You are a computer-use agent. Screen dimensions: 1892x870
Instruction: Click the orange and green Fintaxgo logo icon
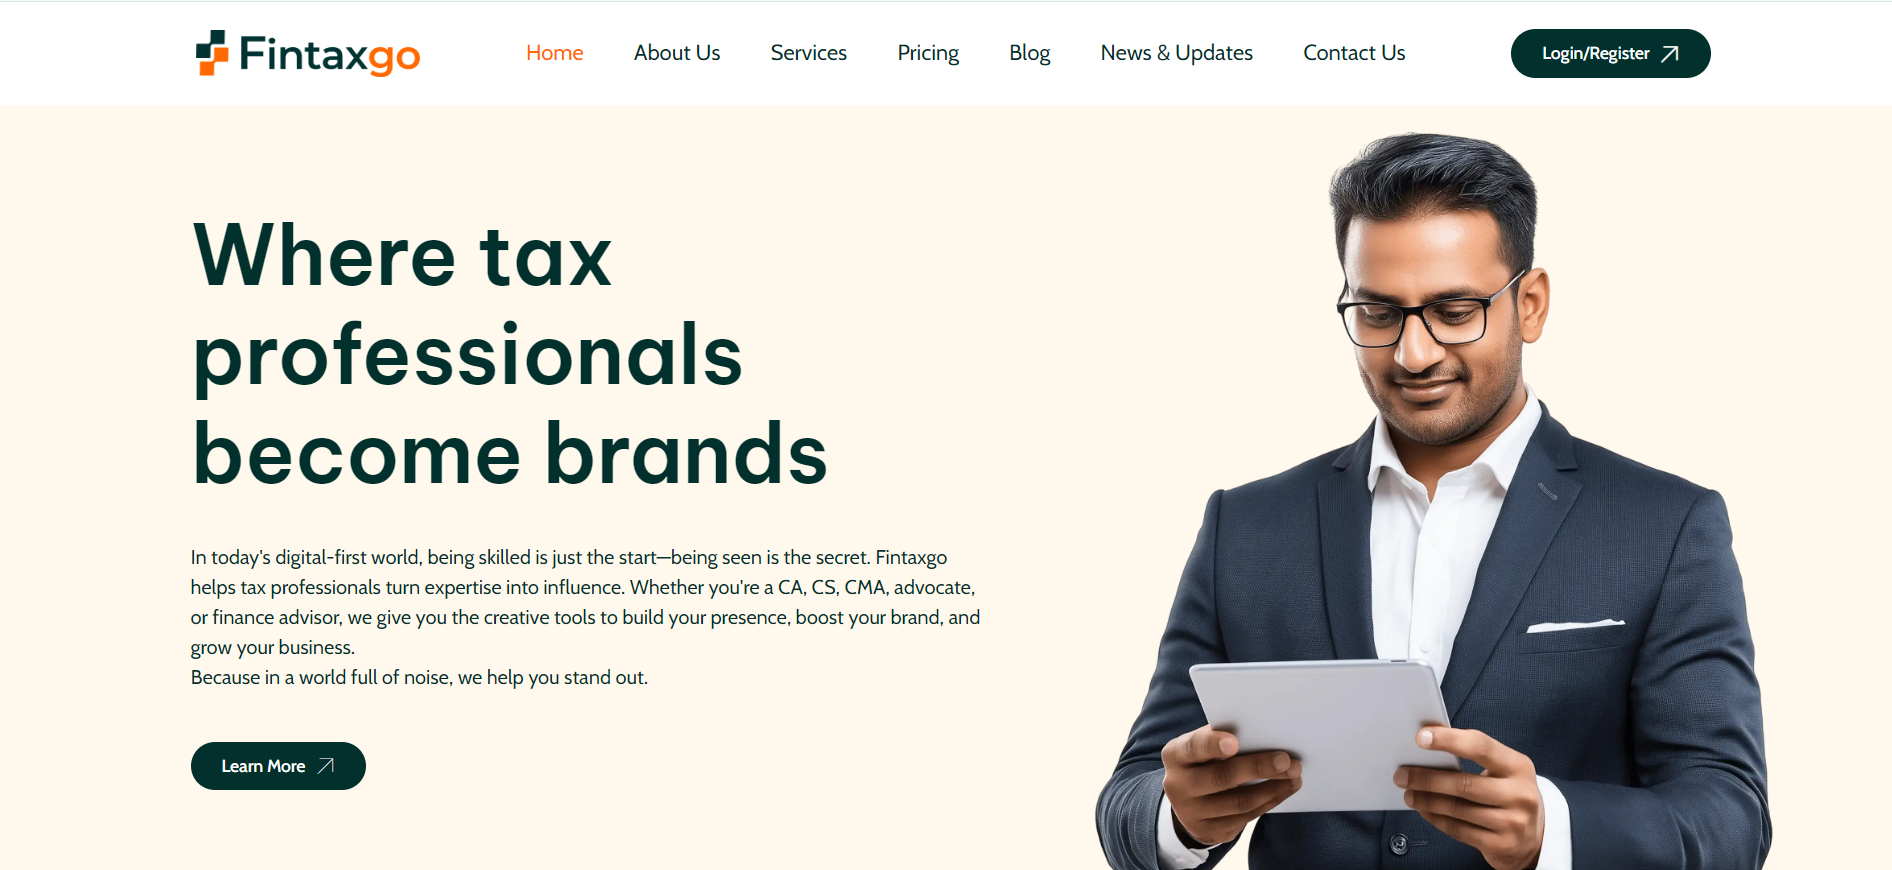point(212,53)
